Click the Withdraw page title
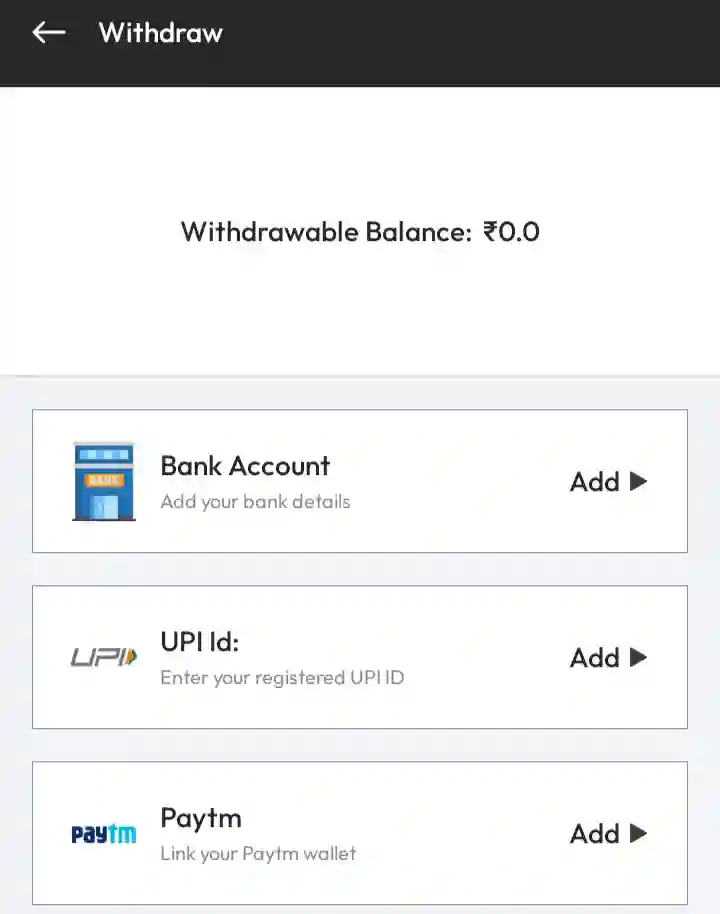This screenshot has width=720, height=914. [x=161, y=33]
